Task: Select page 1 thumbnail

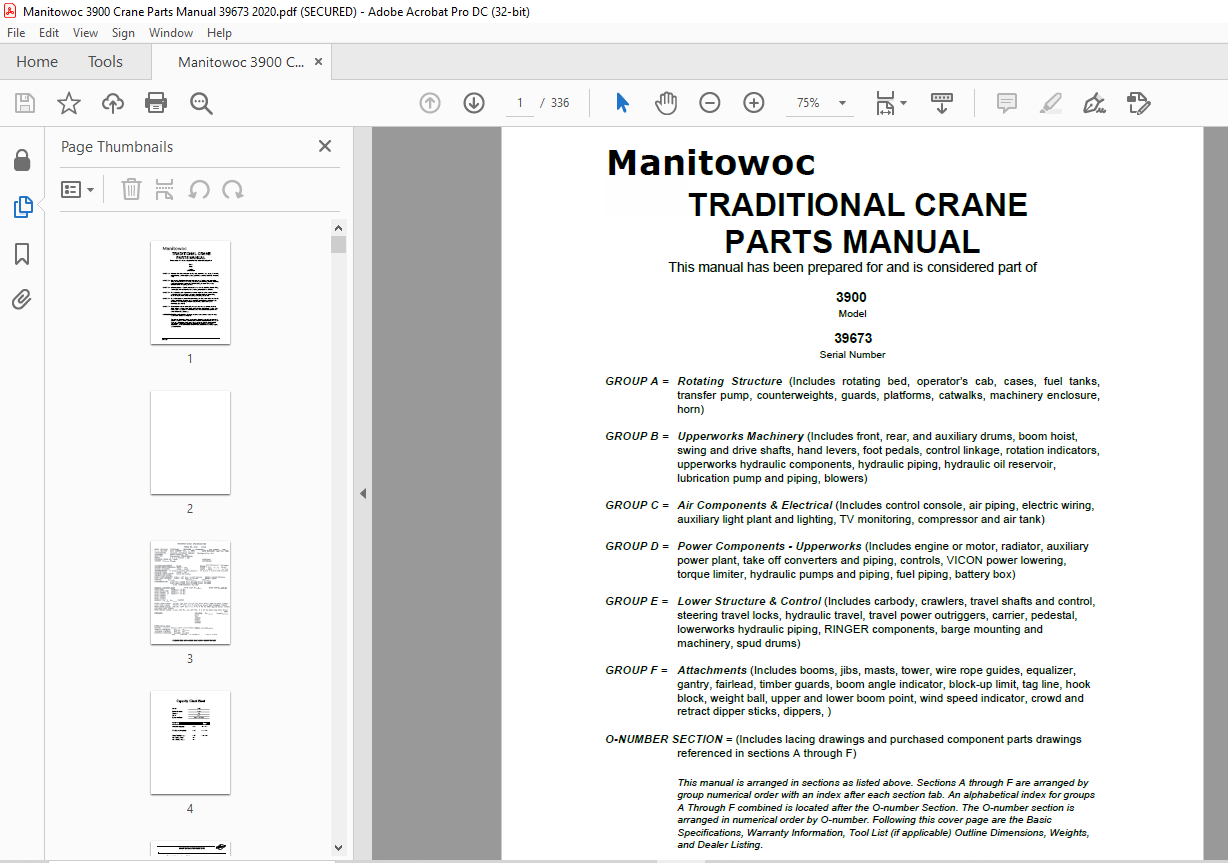Action: coord(190,292)
